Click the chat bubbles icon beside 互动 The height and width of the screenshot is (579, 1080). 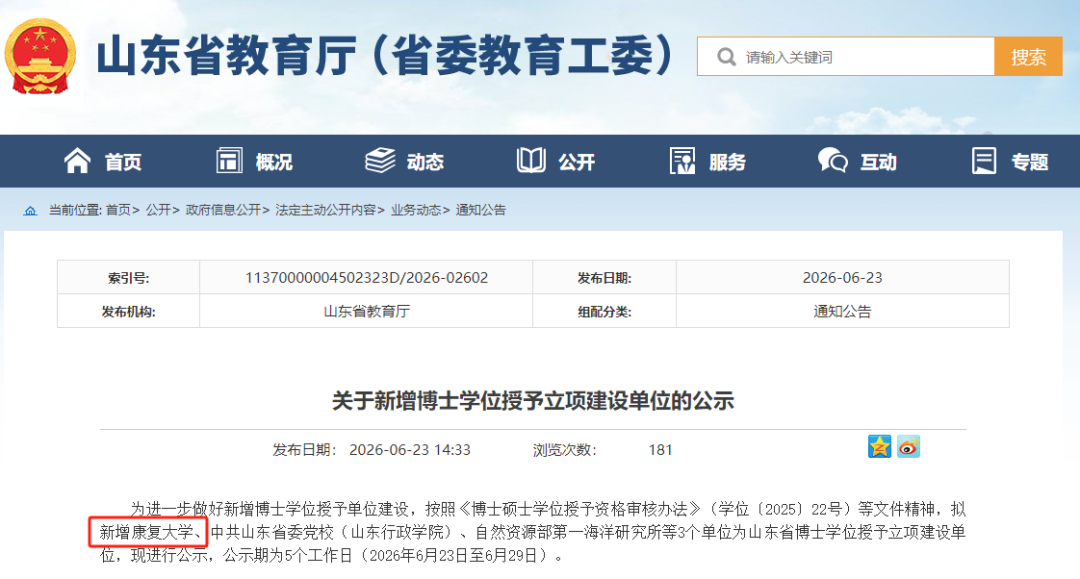click(x=833, y=161)
